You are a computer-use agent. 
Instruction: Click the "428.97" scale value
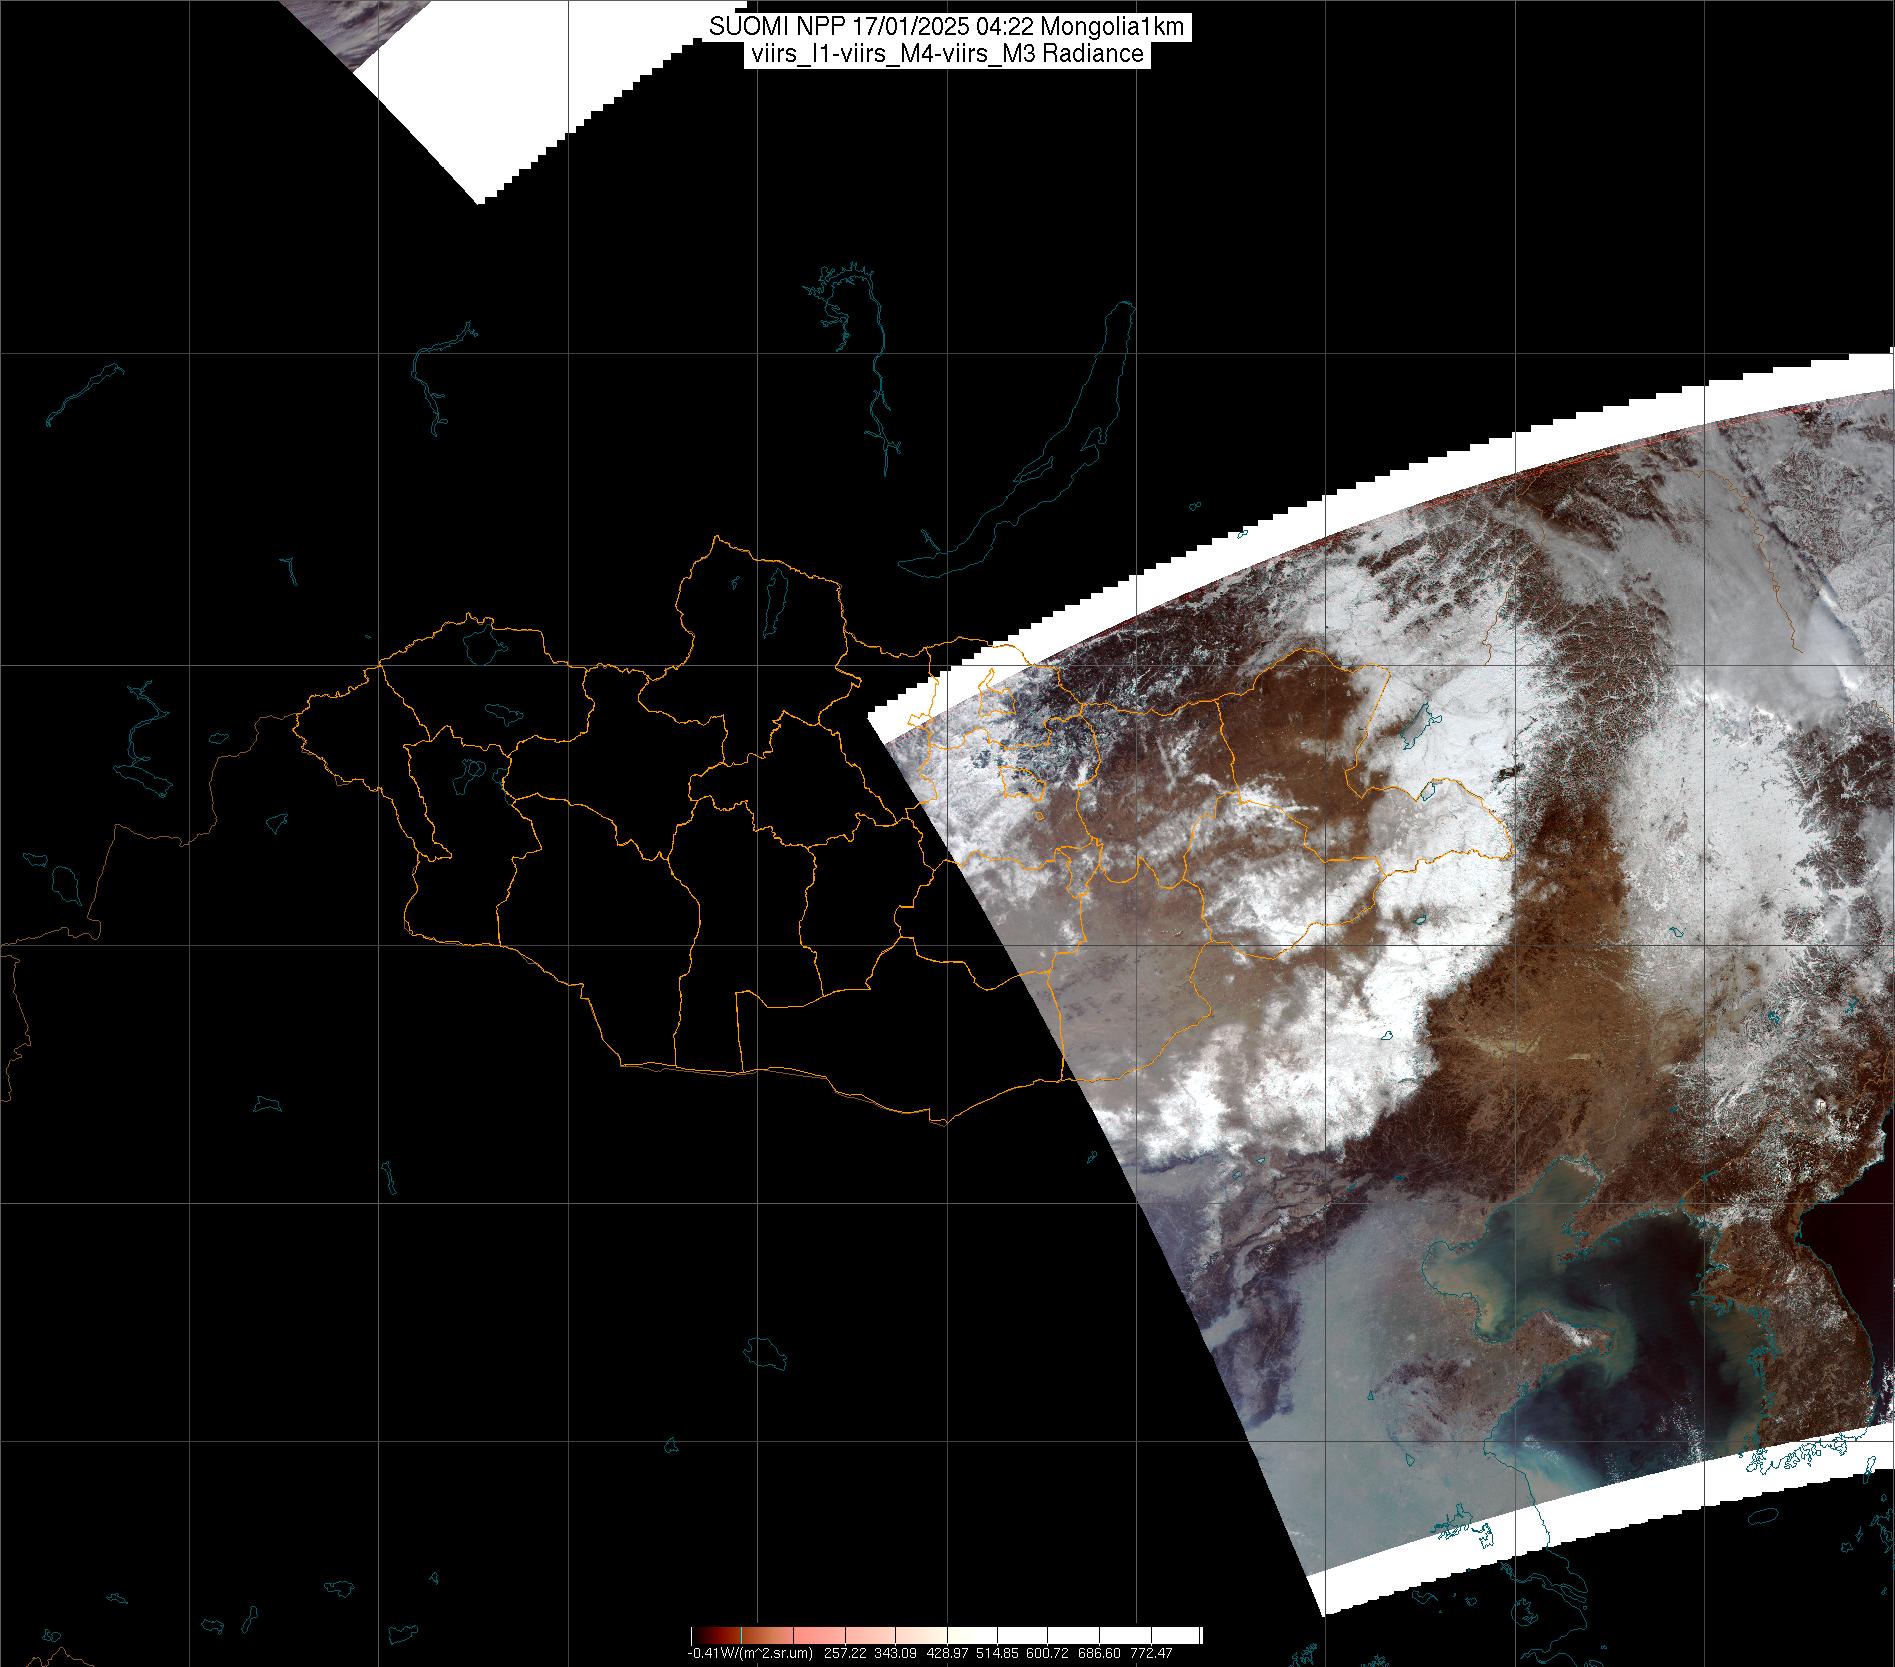(947, 1653)
